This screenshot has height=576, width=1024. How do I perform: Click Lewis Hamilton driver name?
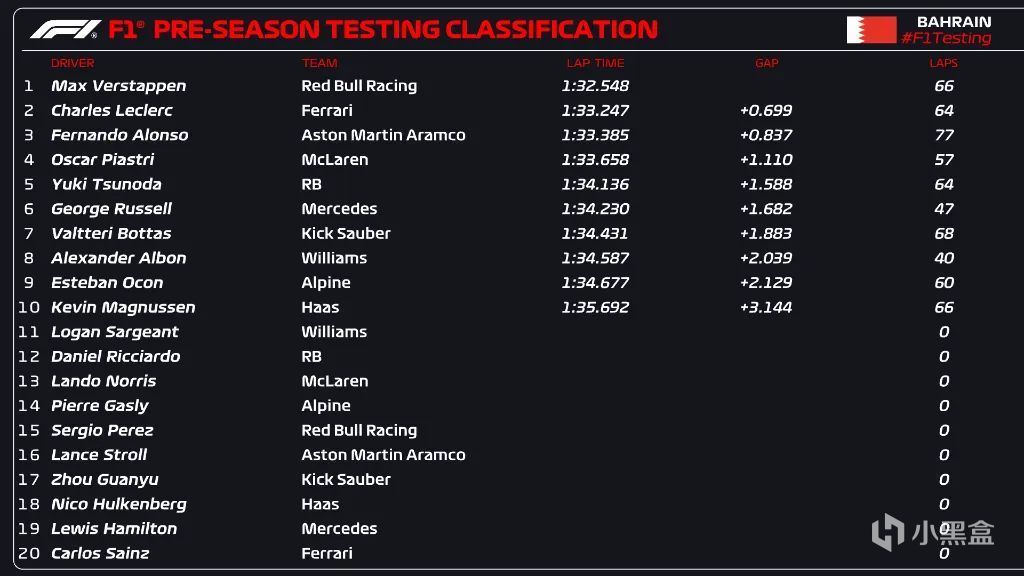(114, 529)
